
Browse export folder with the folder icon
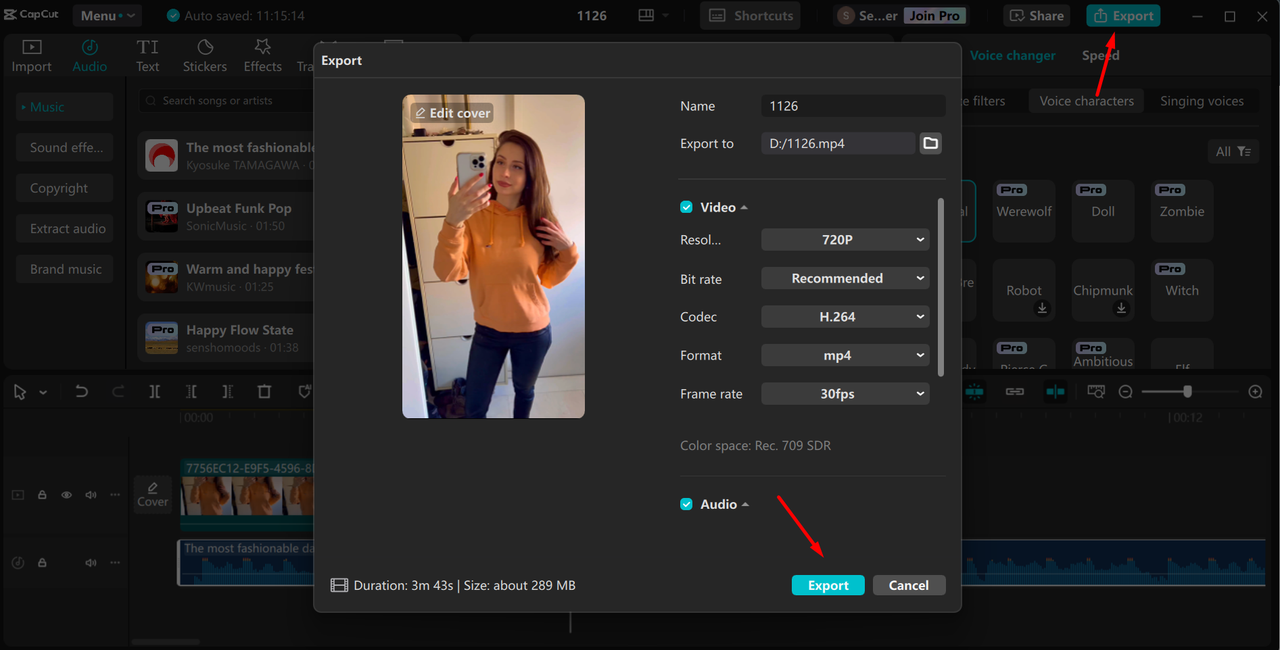[930, 143]
